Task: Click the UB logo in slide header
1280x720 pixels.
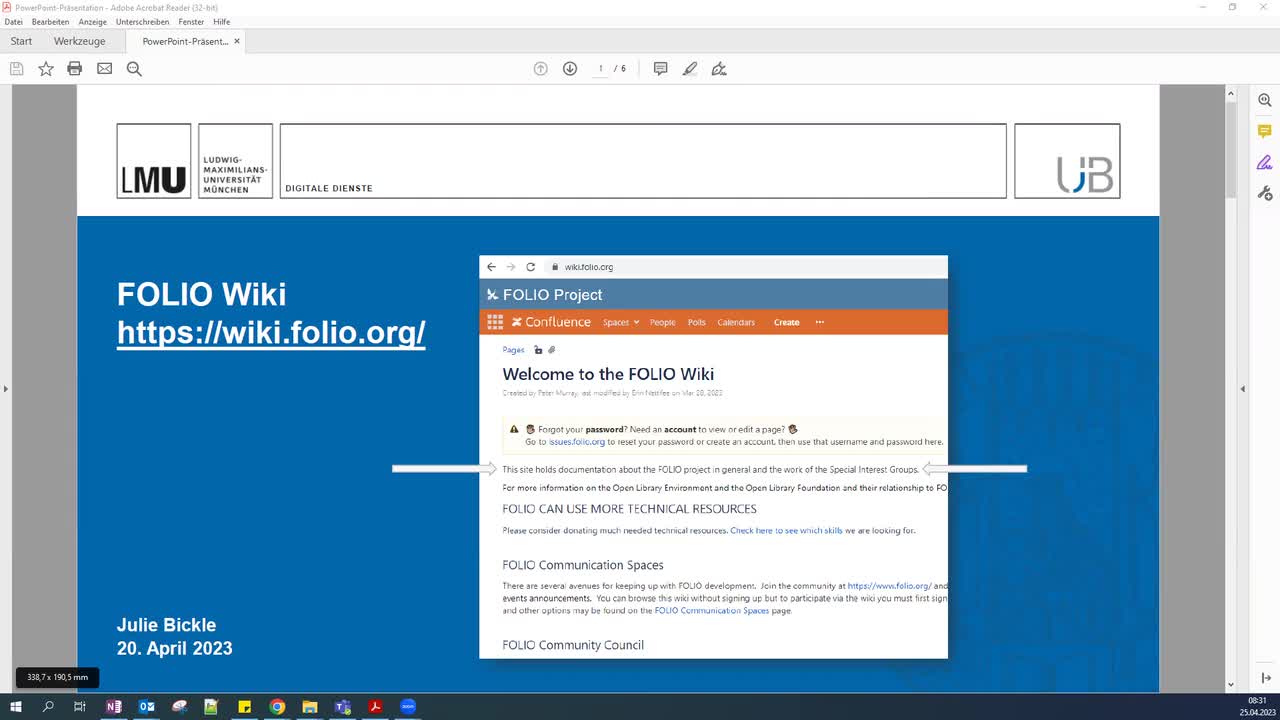Action: pos(1067,161)
